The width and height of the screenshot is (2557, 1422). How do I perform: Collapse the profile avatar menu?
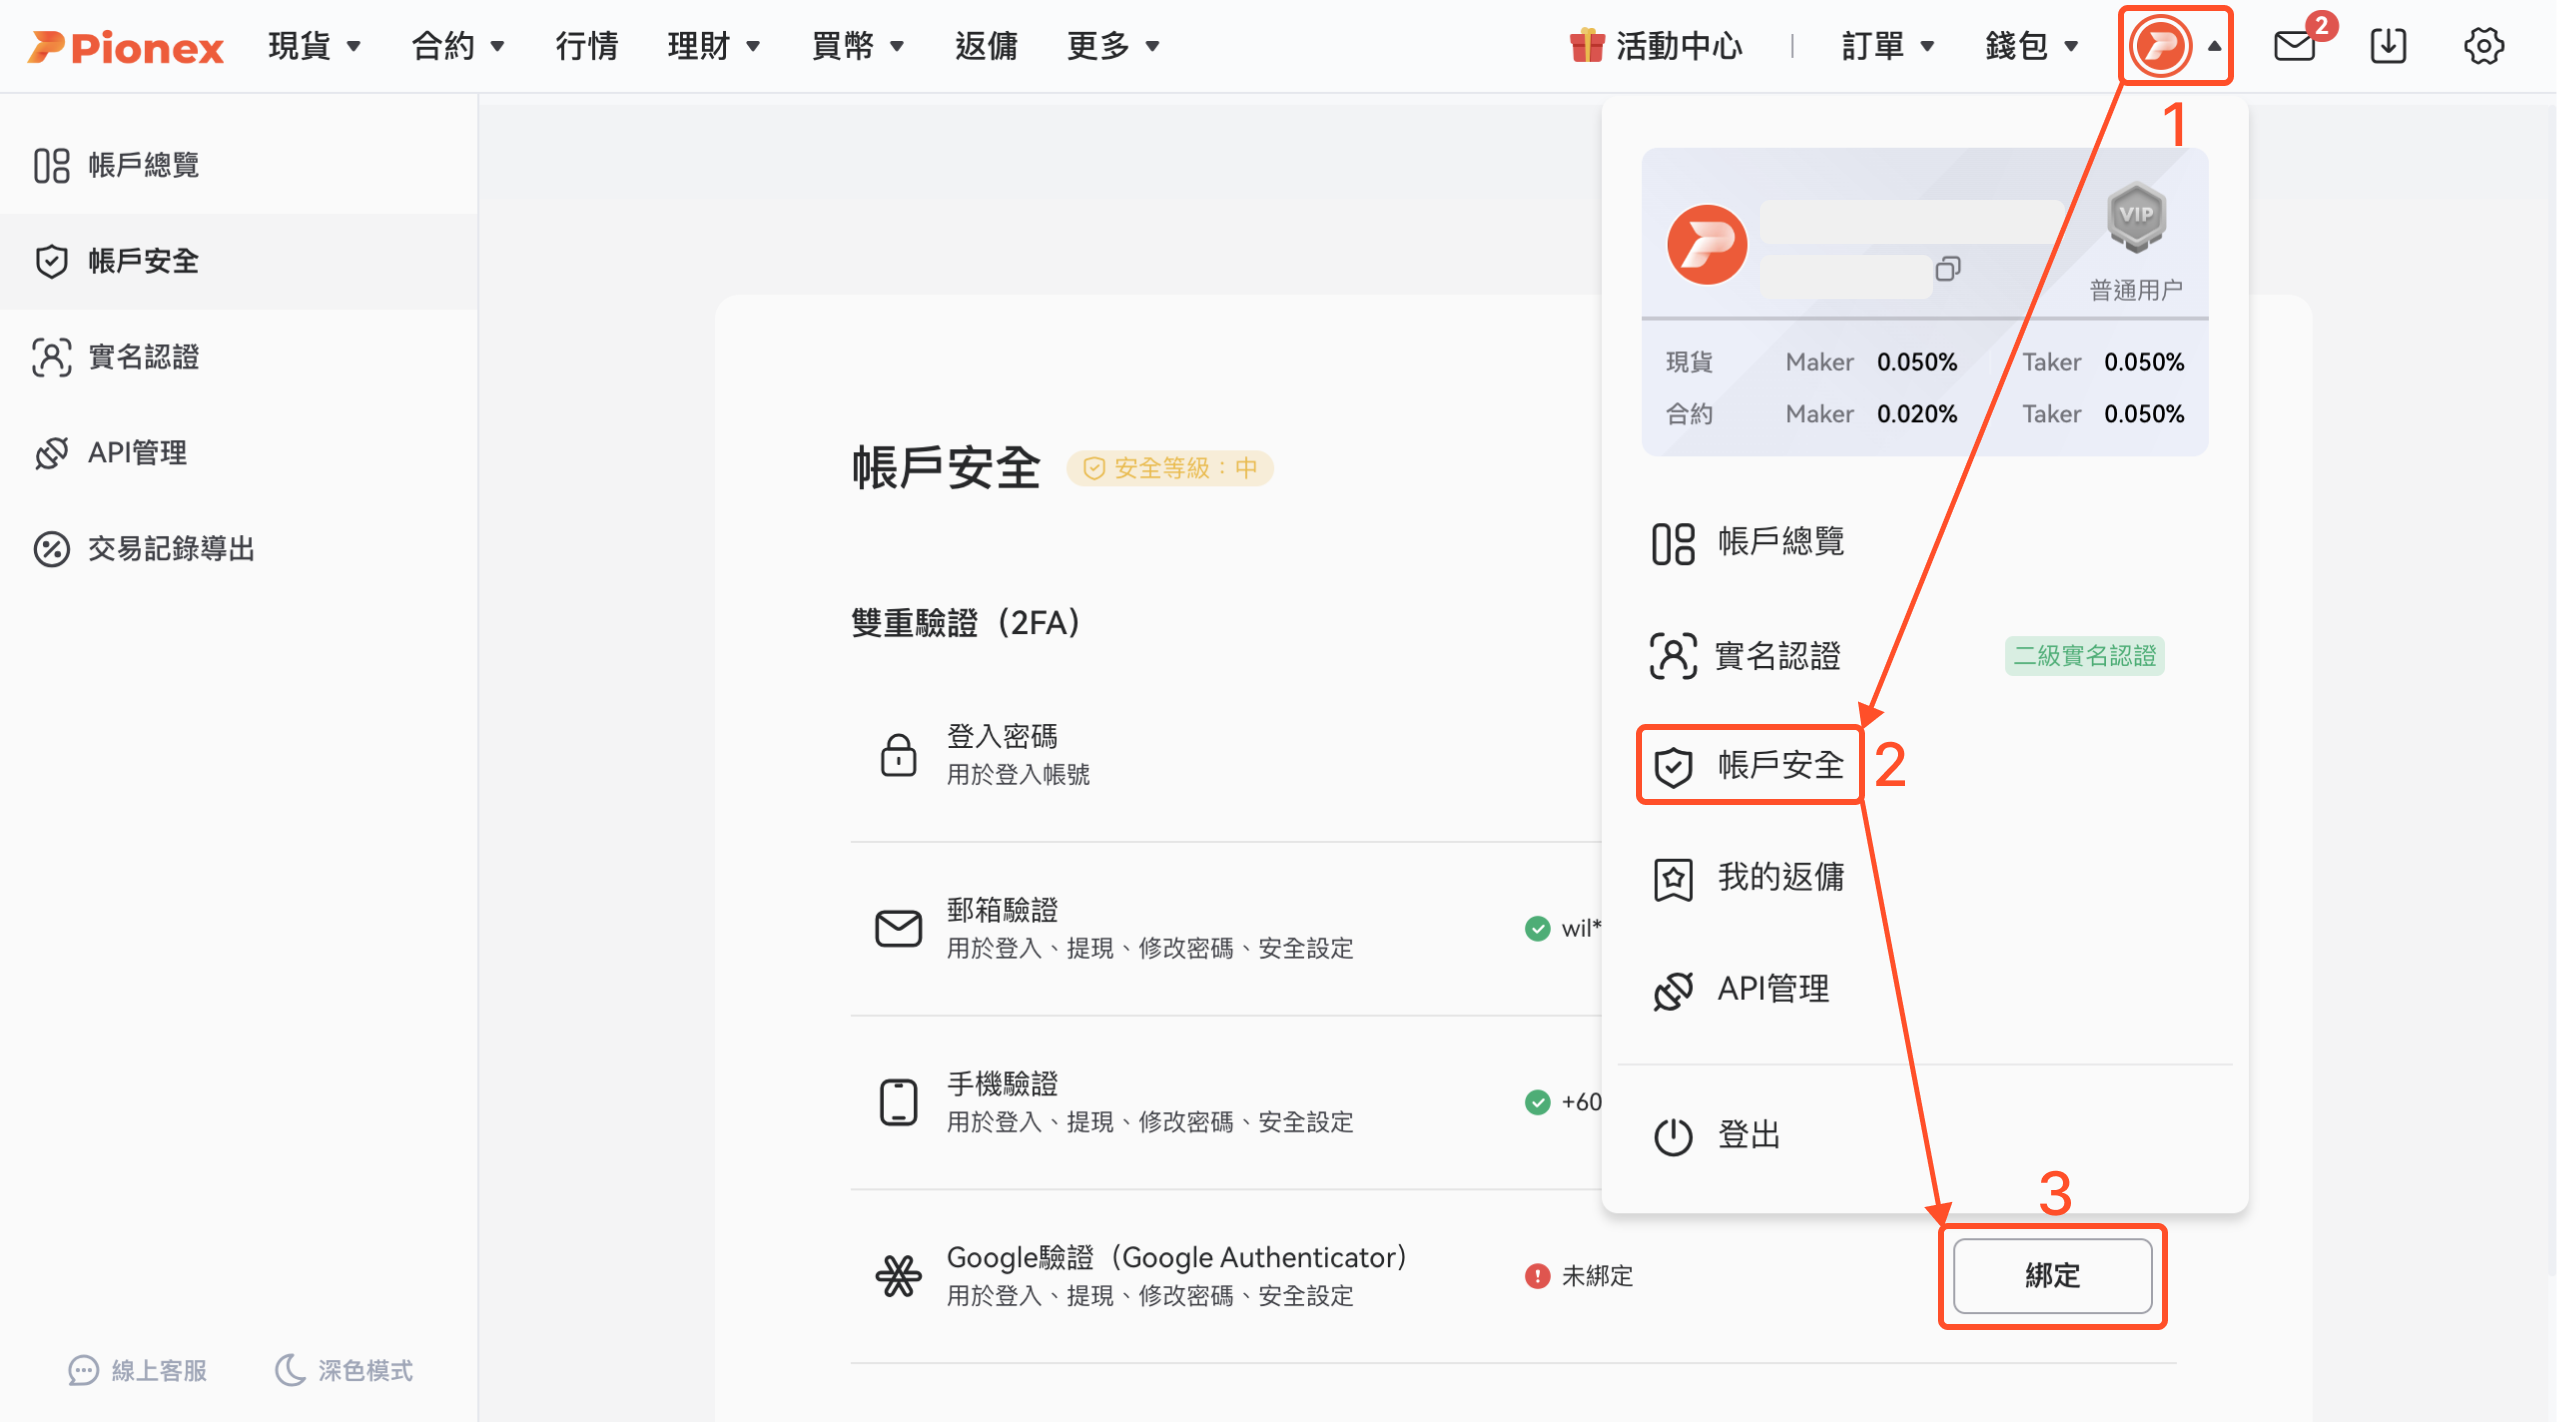[2175, 46]
